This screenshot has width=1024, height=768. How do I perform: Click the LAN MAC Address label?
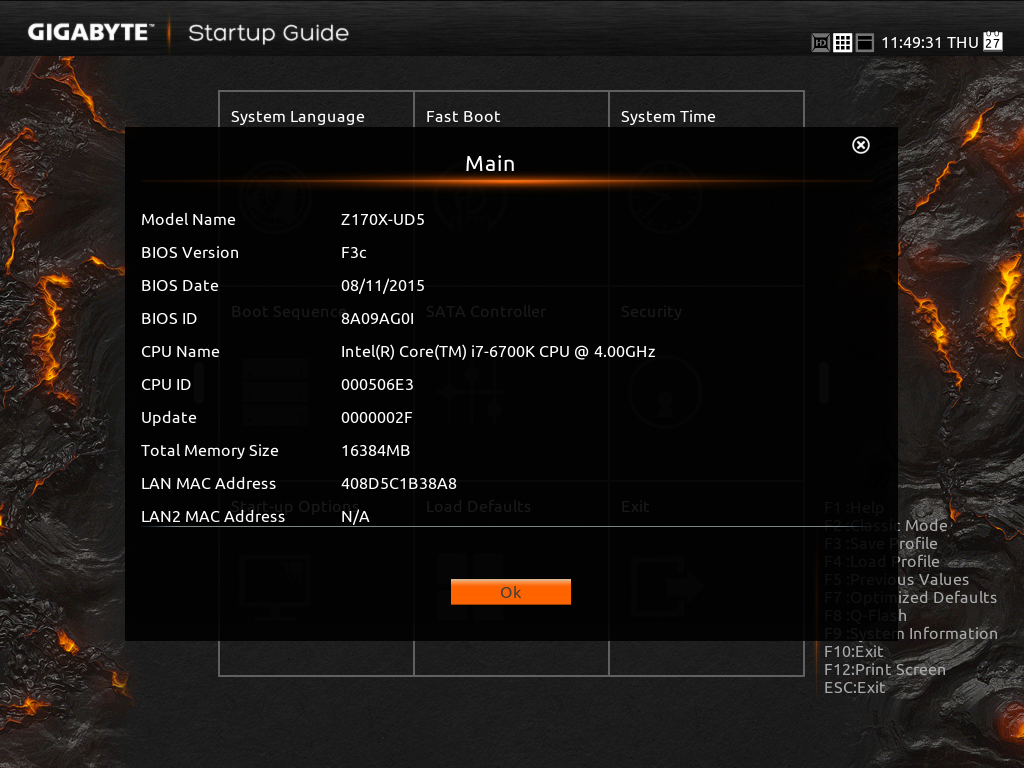click(x=208, y=483)
